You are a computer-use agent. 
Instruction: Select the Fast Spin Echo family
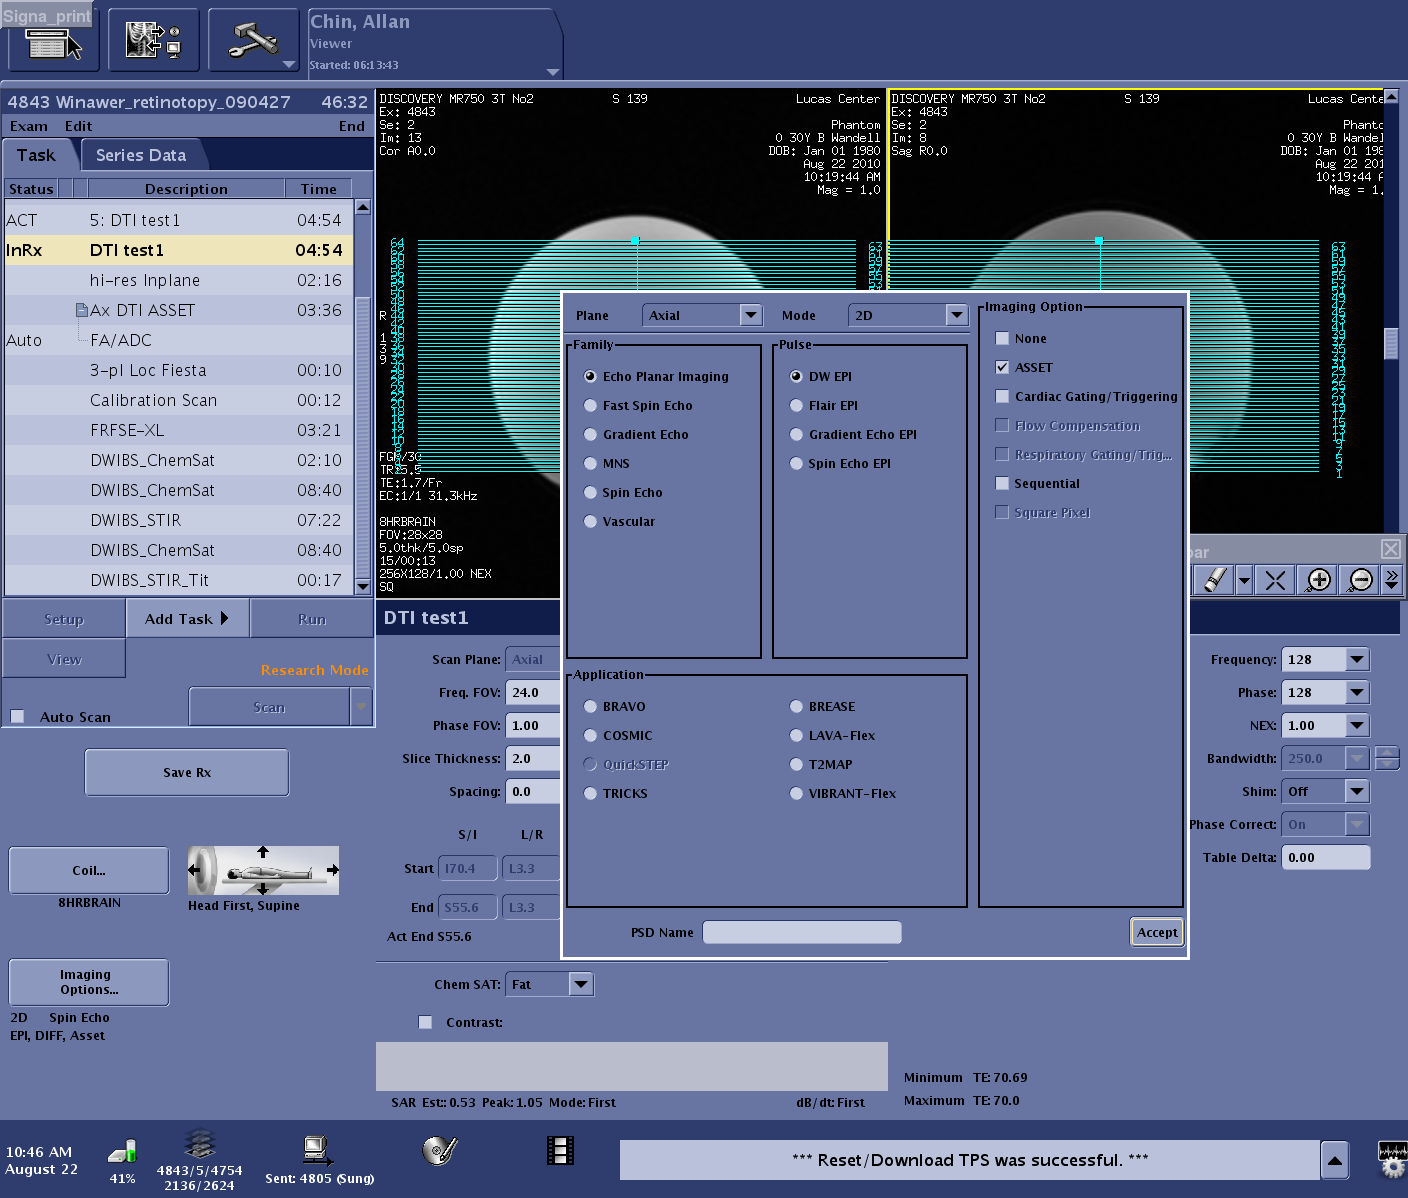coord(591,406)
